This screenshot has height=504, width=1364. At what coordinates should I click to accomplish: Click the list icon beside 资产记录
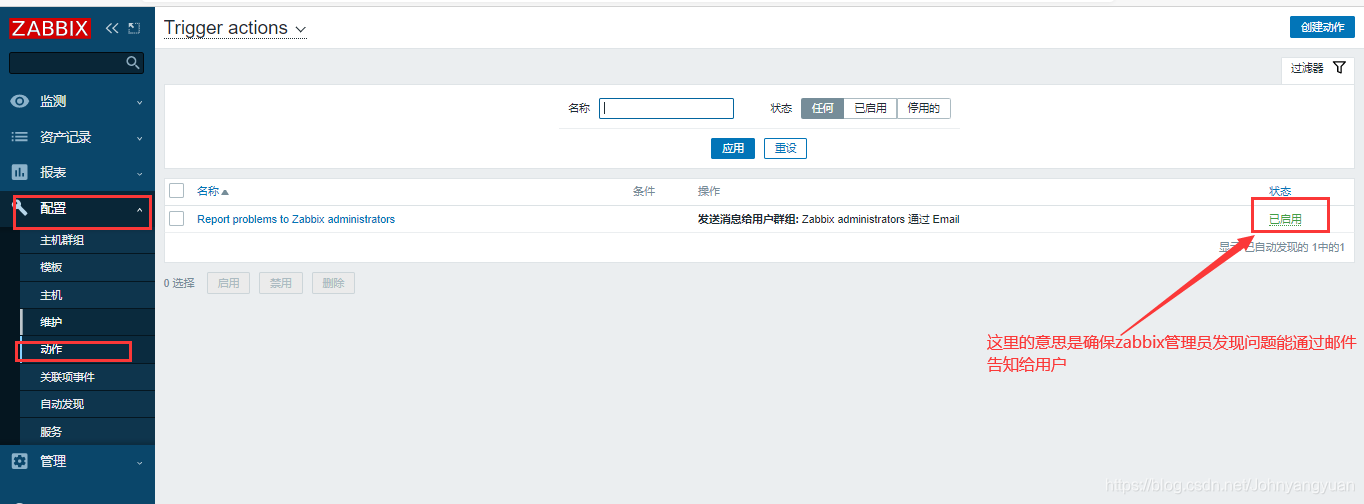pyautogui.click(x=20, y=137)
